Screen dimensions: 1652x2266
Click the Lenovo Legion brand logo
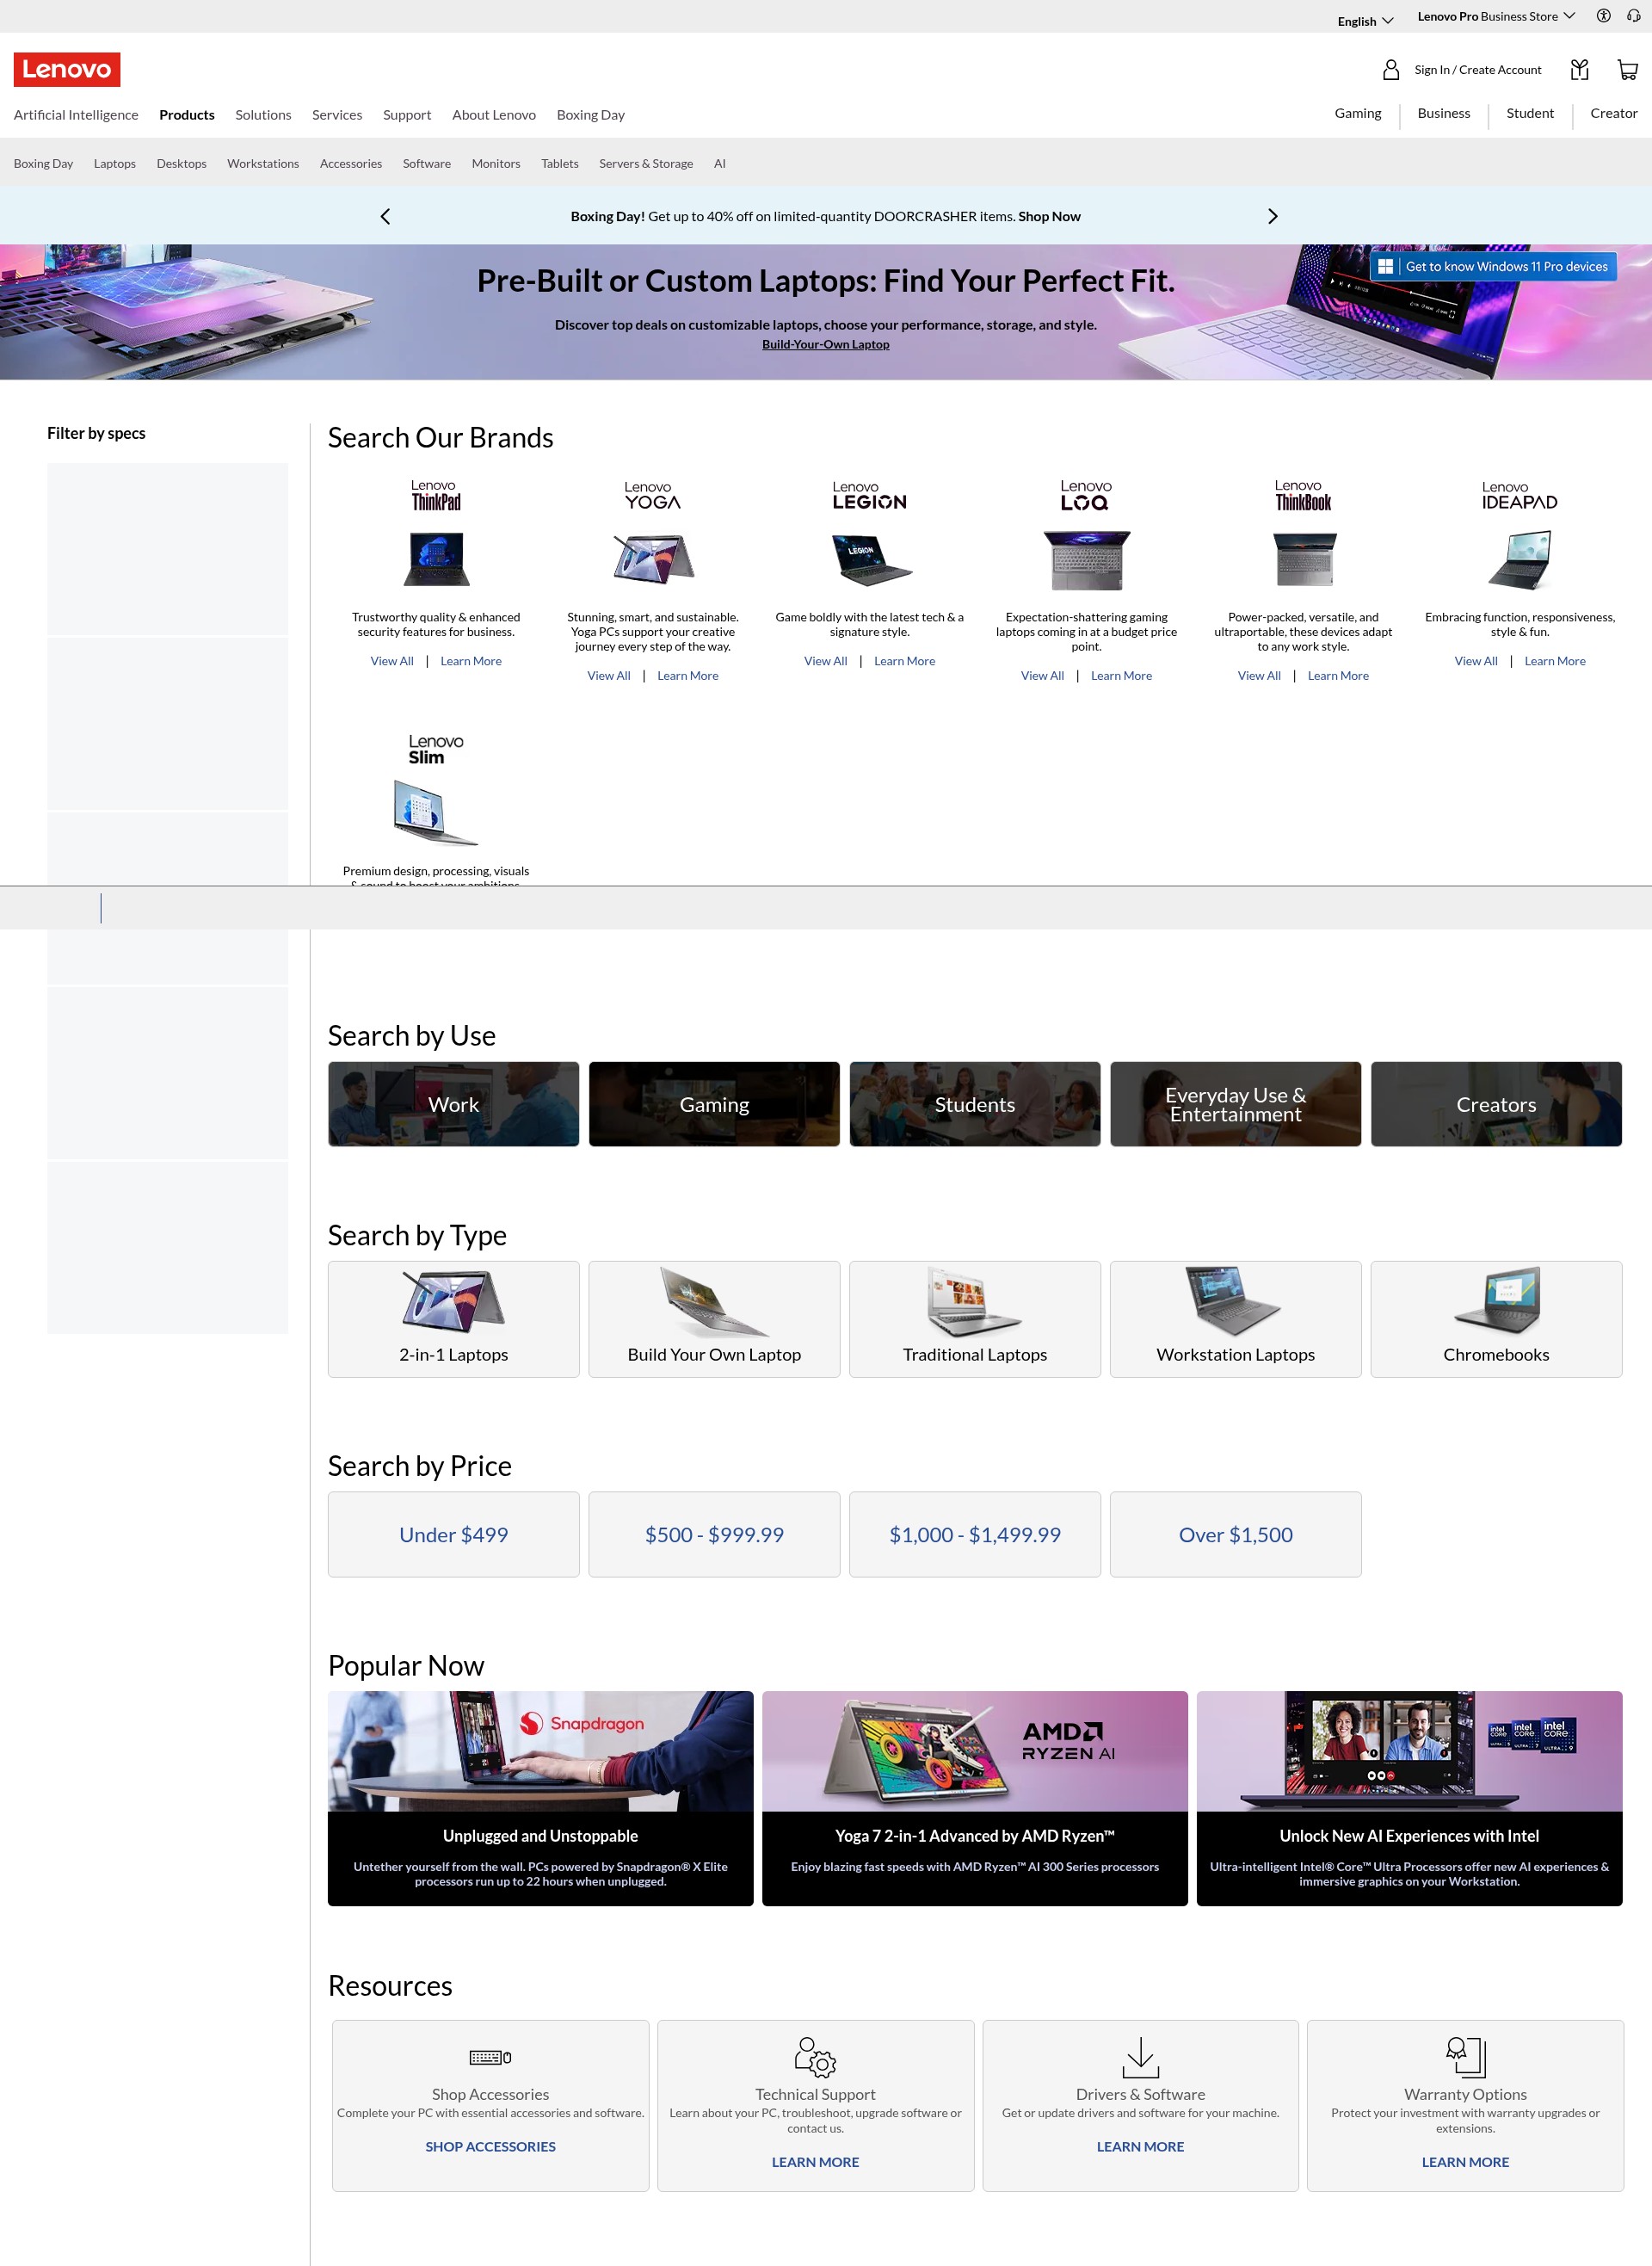869,496
